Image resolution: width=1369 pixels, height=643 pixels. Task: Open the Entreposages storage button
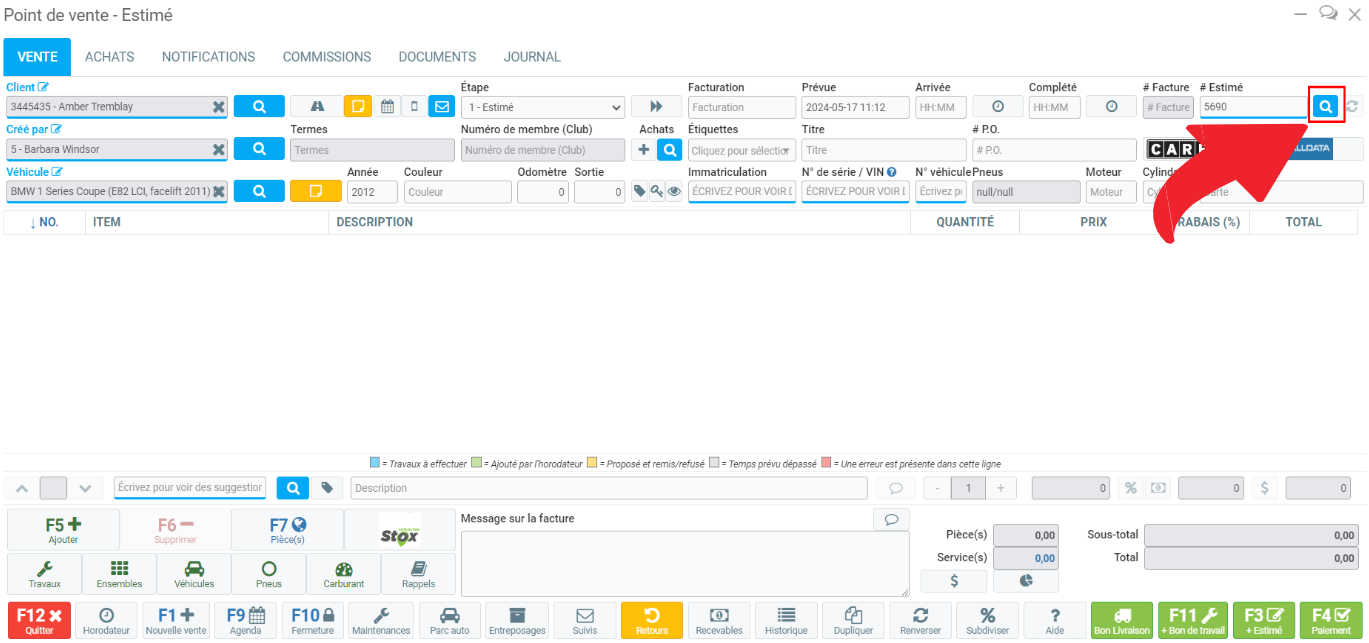coord(517,621)
